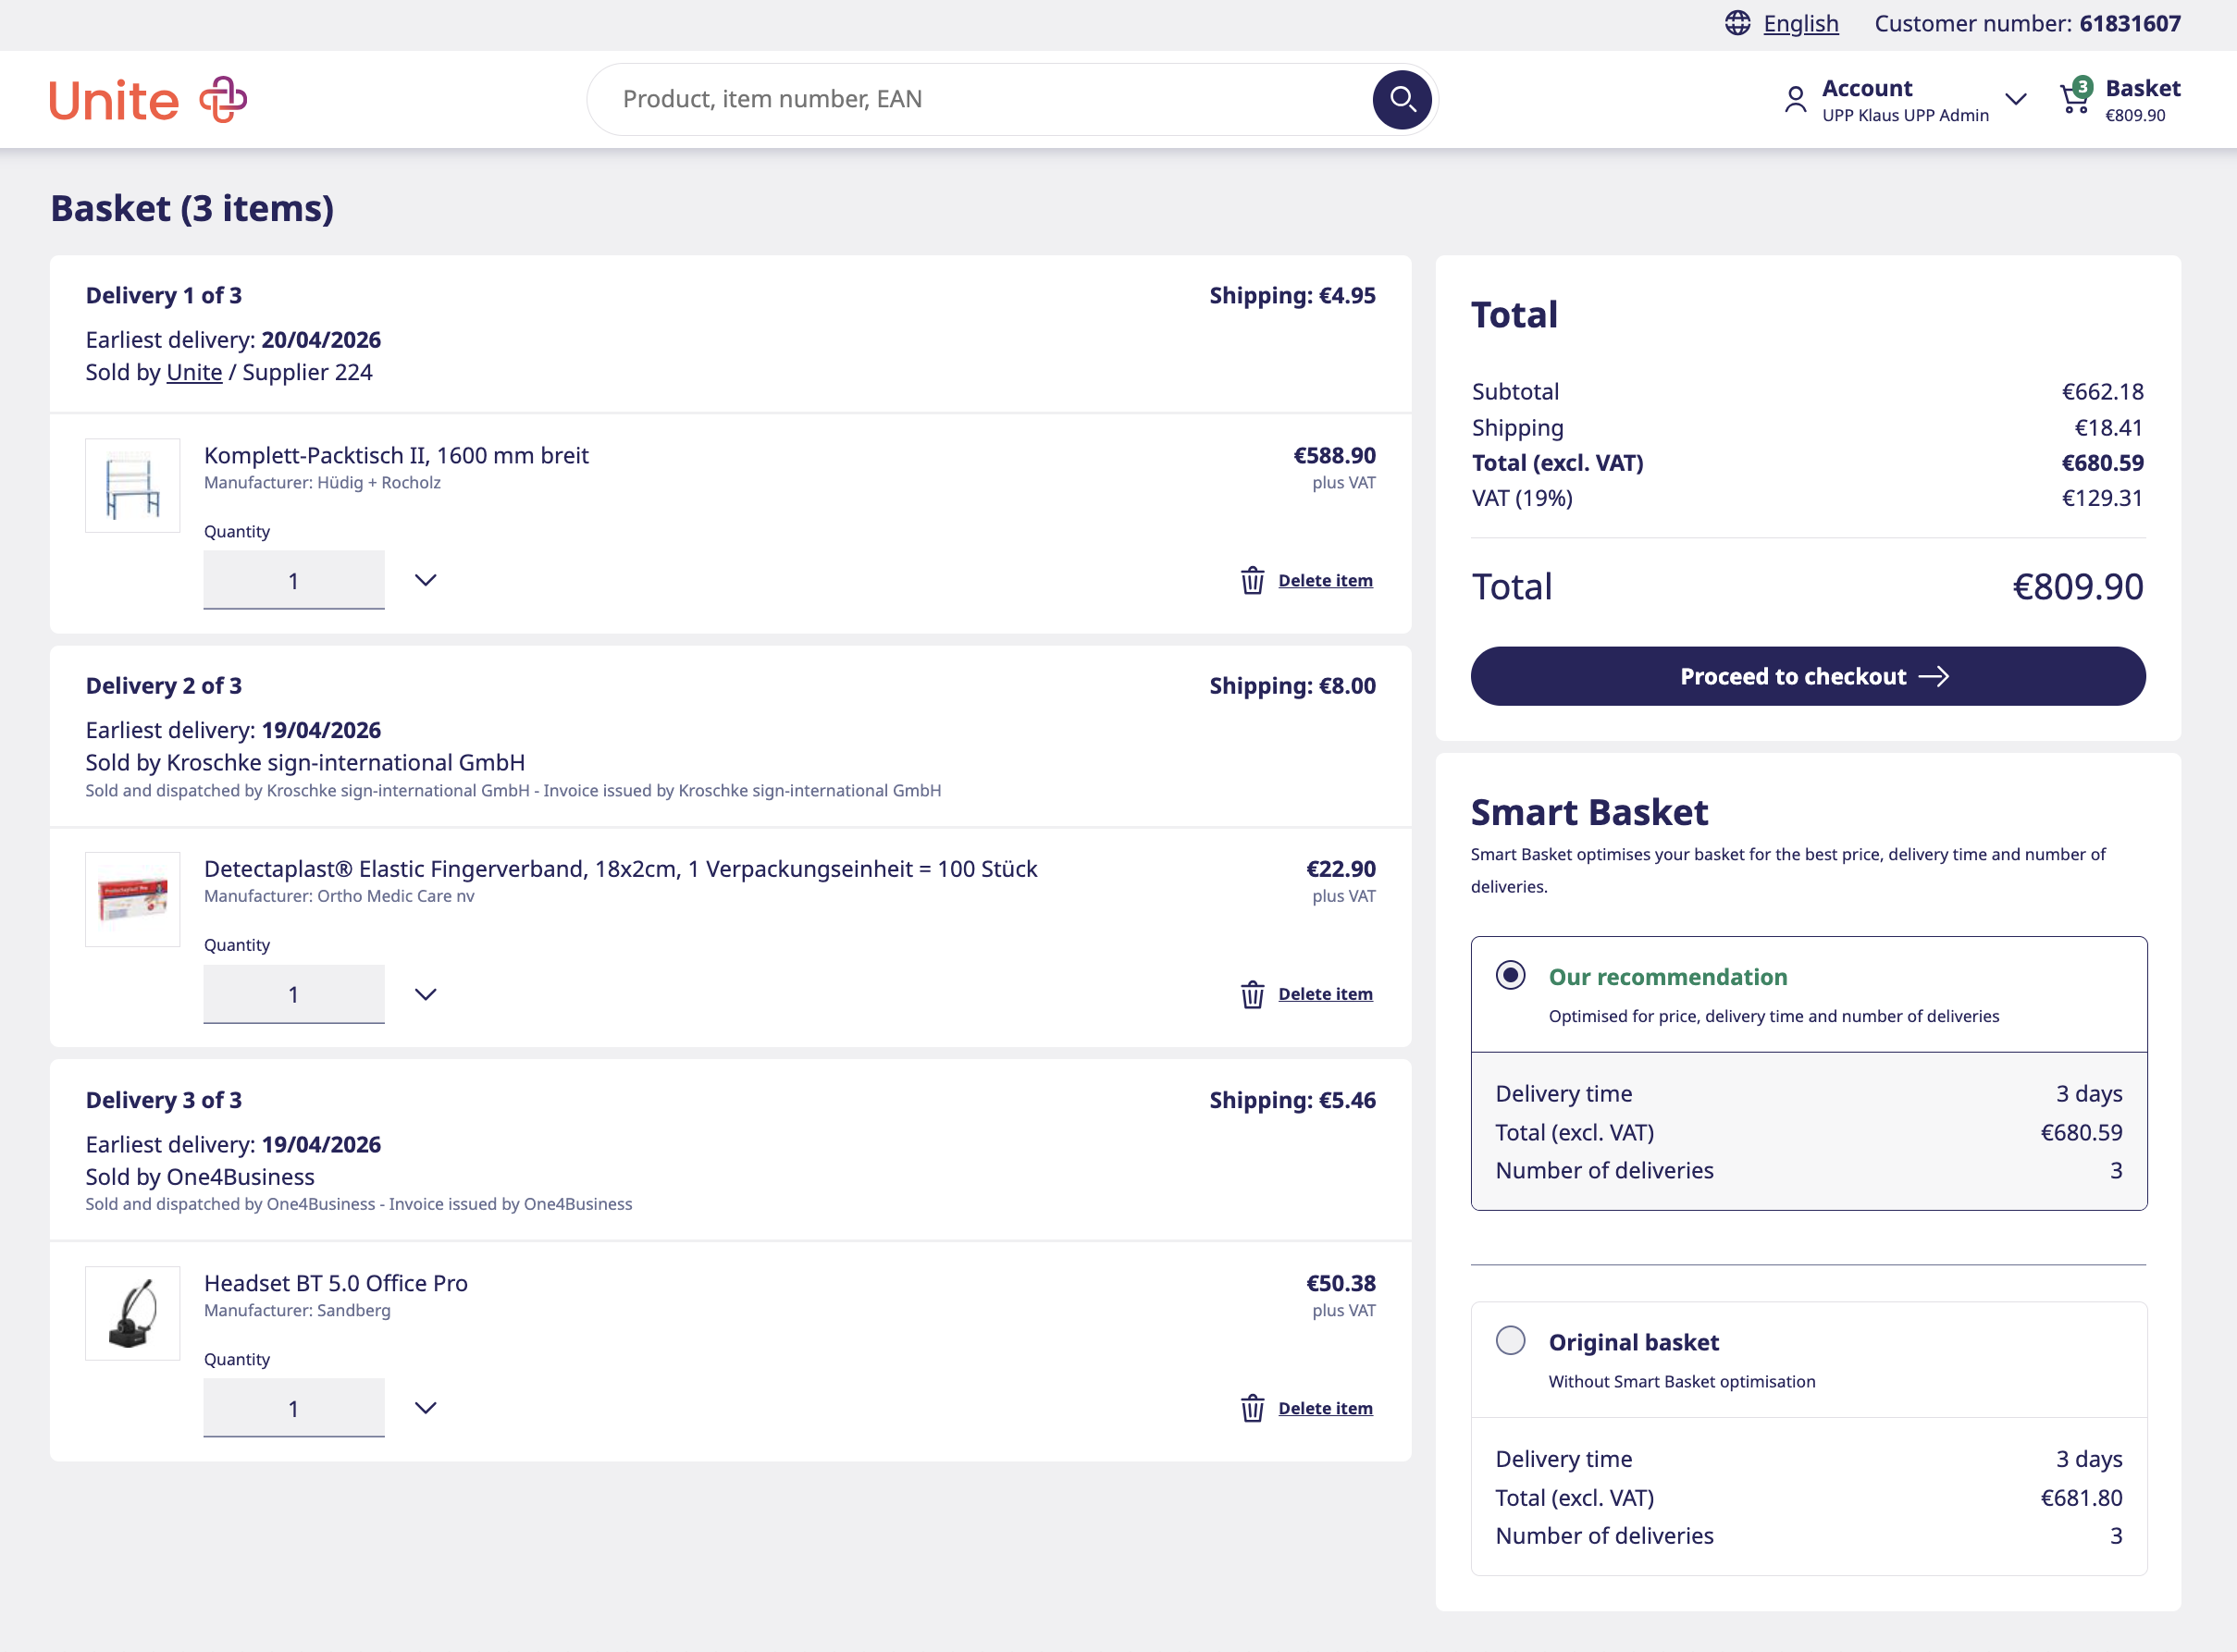The image size is (2237, 1652).
Task: Click the search magnifier button
Action: 1402,99
